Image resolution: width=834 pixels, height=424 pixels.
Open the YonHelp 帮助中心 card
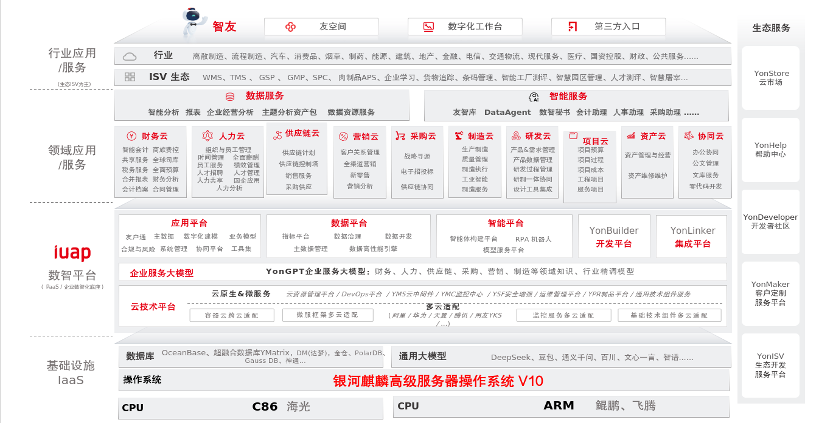[x=771, y=149]
